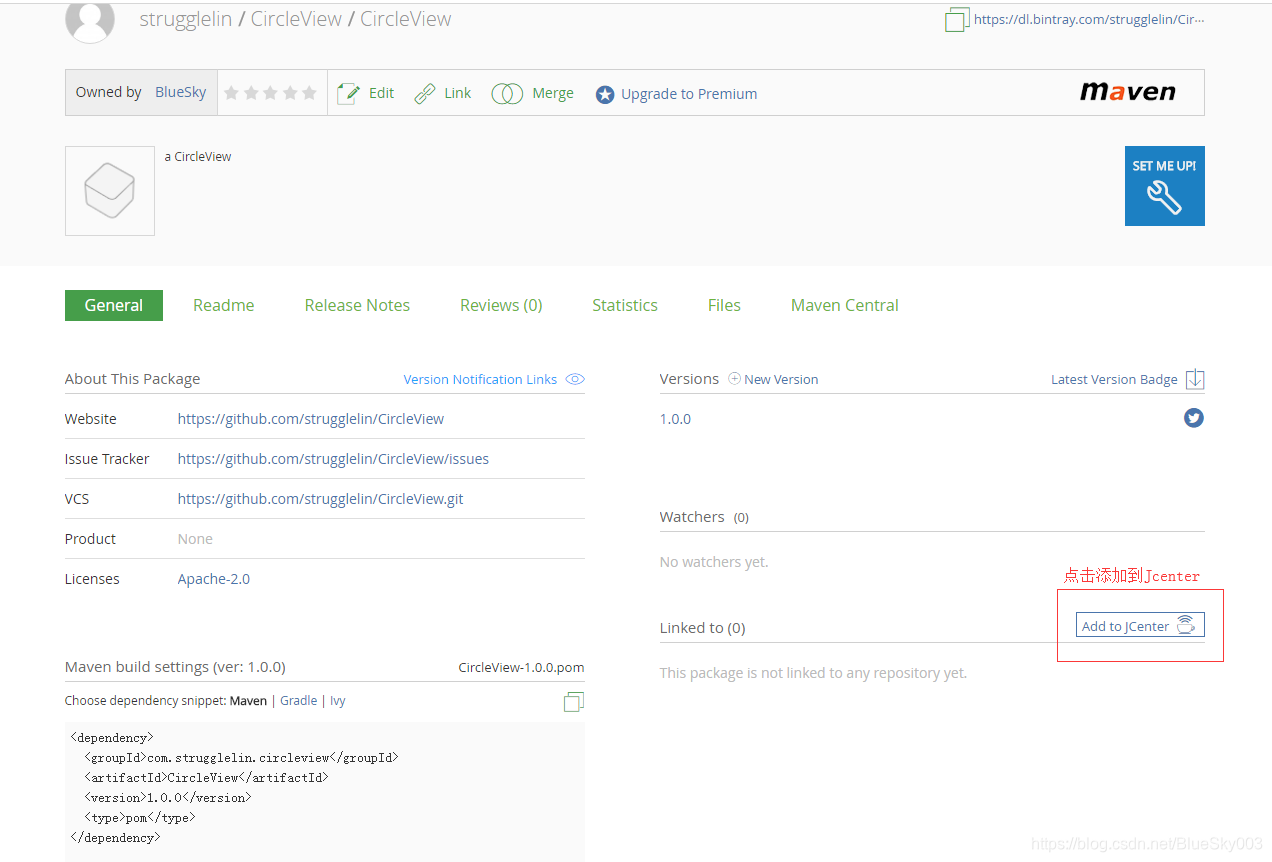Open the BlueSky owner link
Image resolution: width=1272 pixels, height=862 pixels.
point(181,92)
